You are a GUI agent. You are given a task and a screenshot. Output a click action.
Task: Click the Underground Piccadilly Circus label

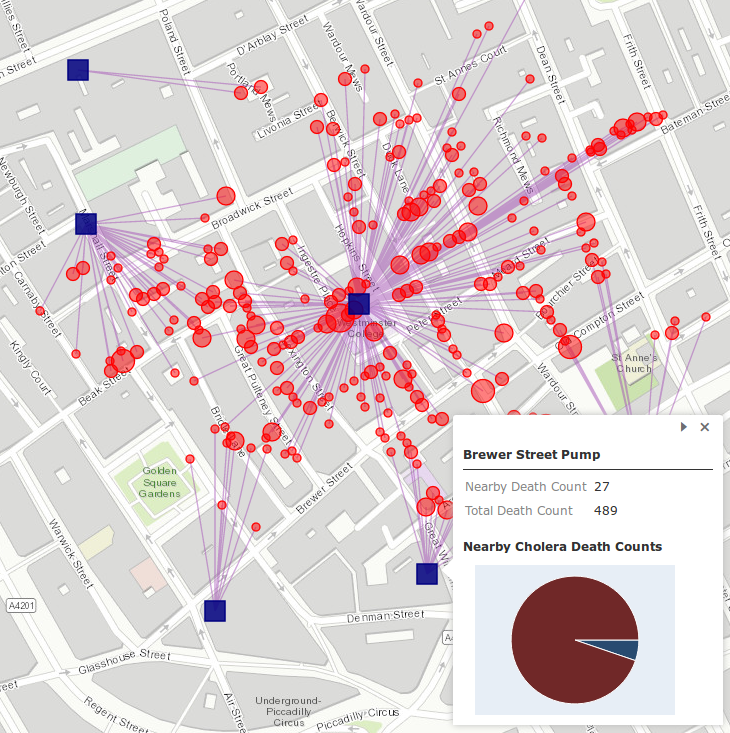click(x=288, y=711)
